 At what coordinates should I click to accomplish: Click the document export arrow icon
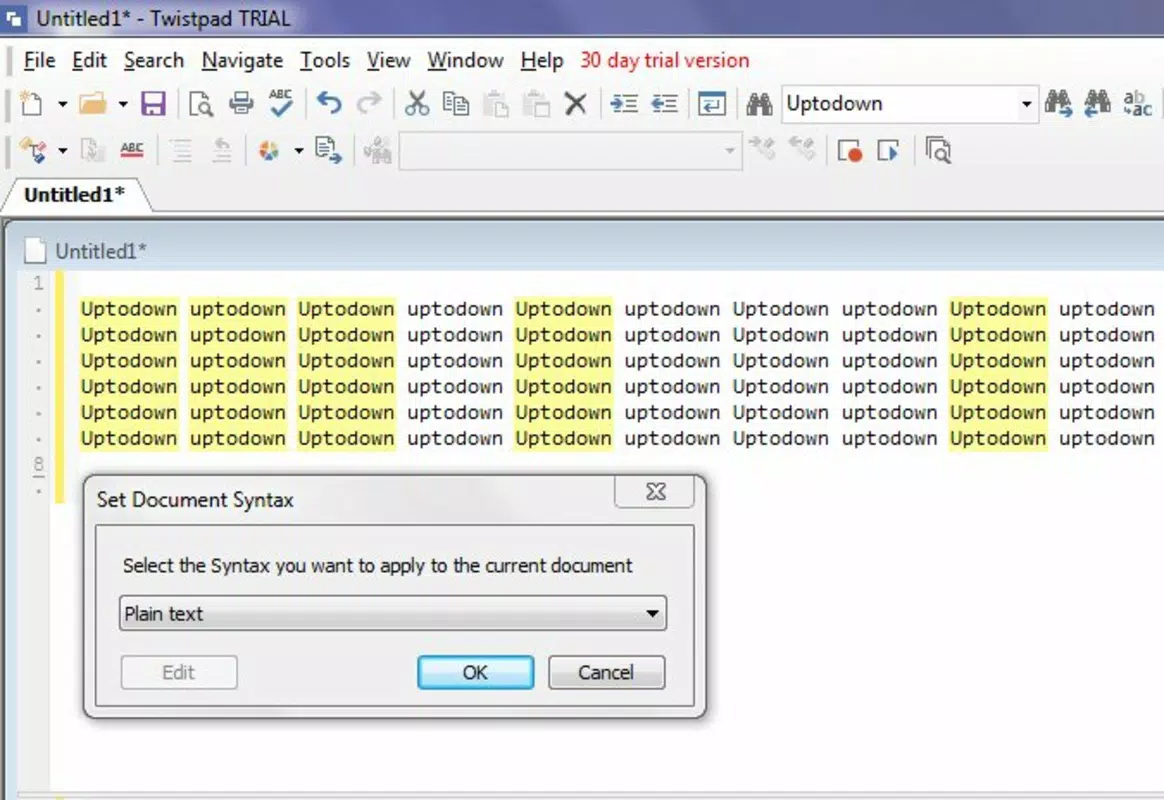pos(328,151)
